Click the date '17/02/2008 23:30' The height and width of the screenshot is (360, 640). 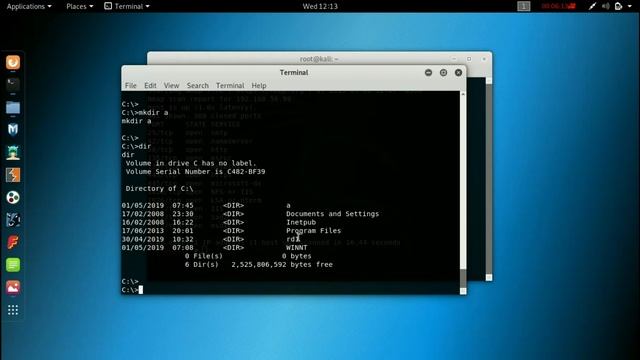158,214
